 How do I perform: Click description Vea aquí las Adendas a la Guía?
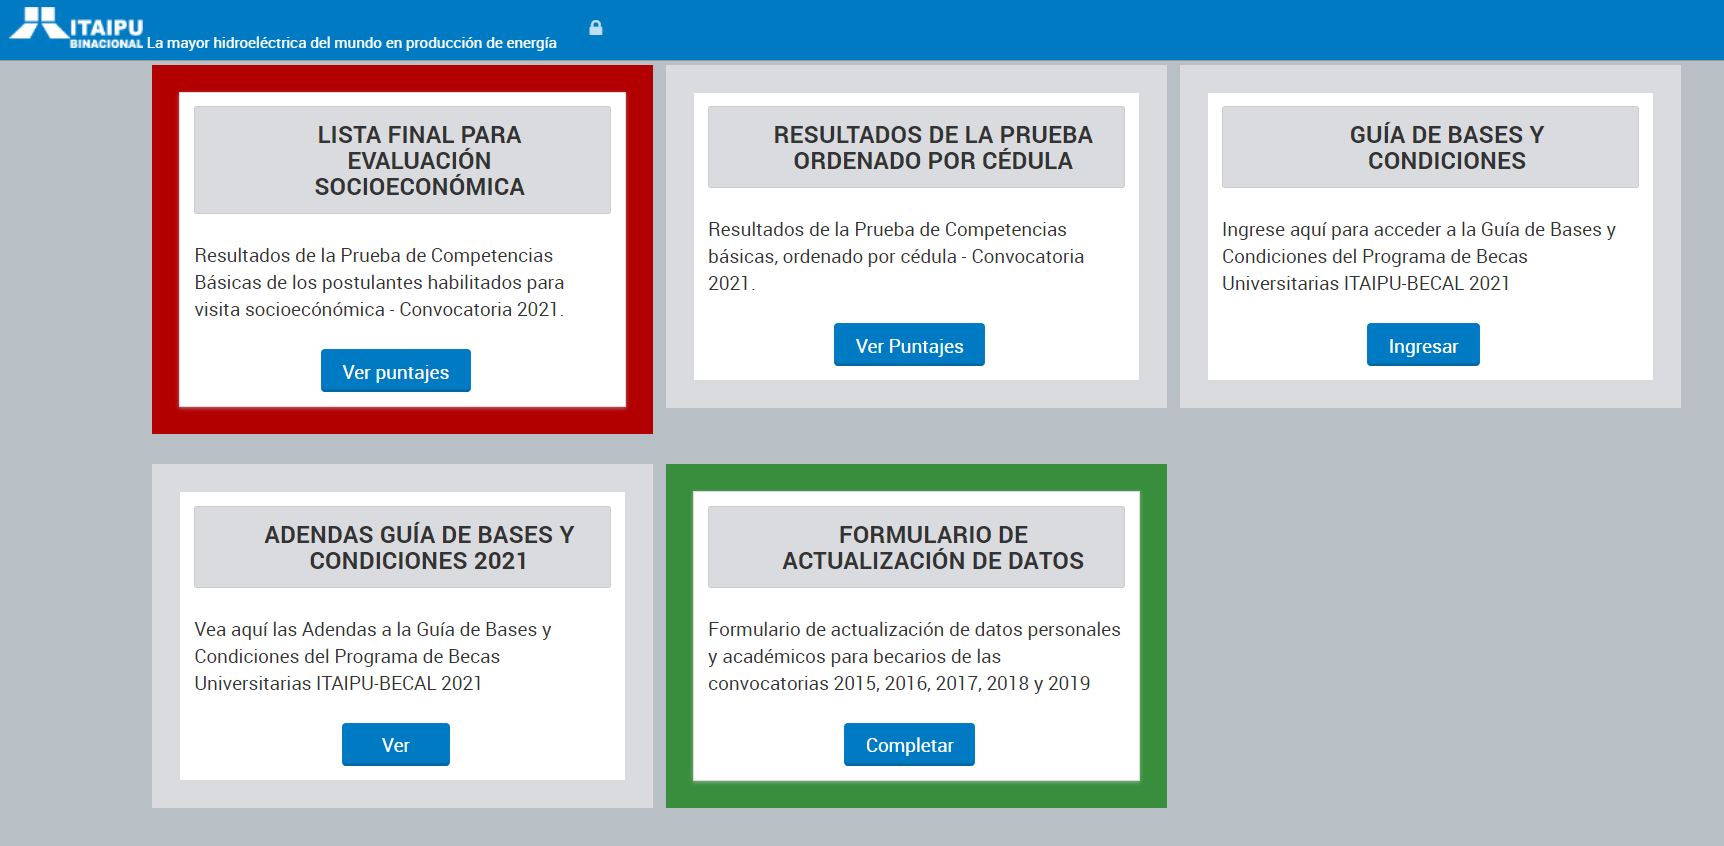[x=373, y=656]
